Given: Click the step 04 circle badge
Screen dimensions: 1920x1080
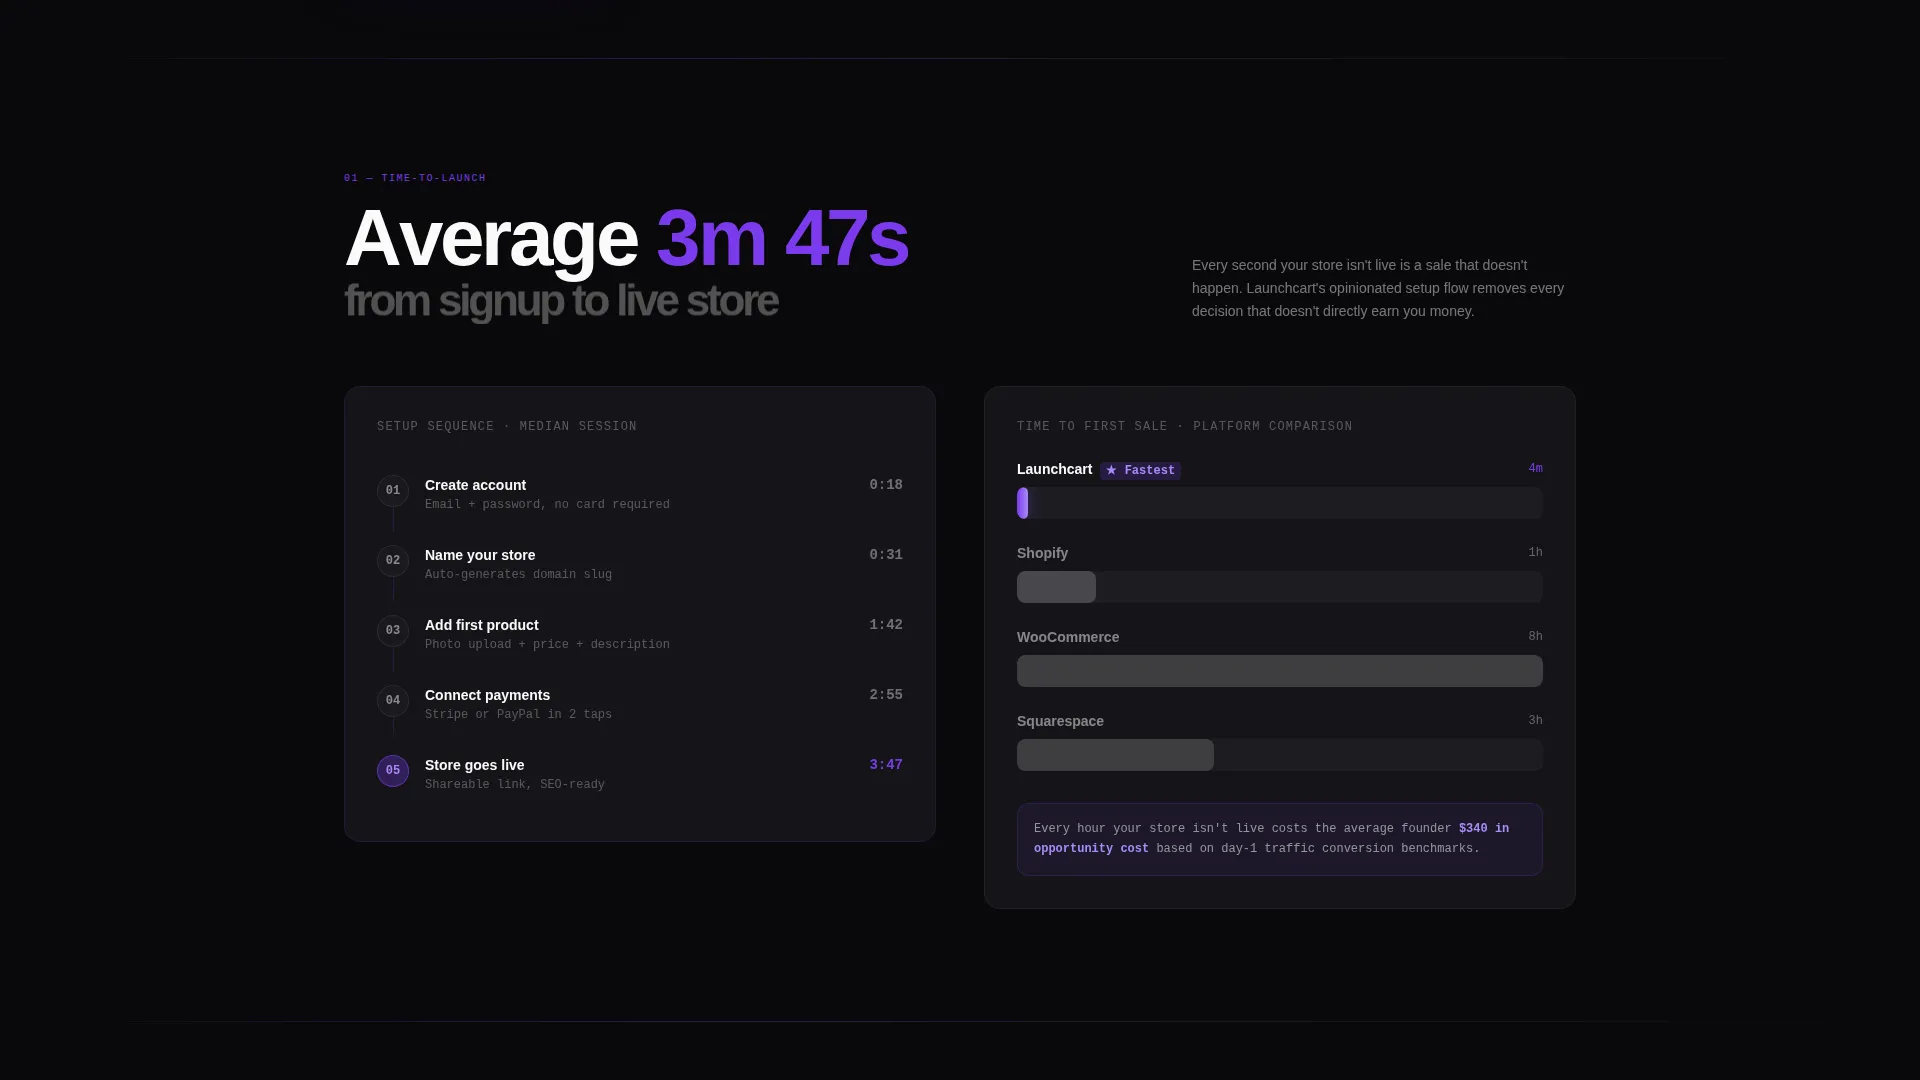Looking at the screenshot, I should click(393, 701).
